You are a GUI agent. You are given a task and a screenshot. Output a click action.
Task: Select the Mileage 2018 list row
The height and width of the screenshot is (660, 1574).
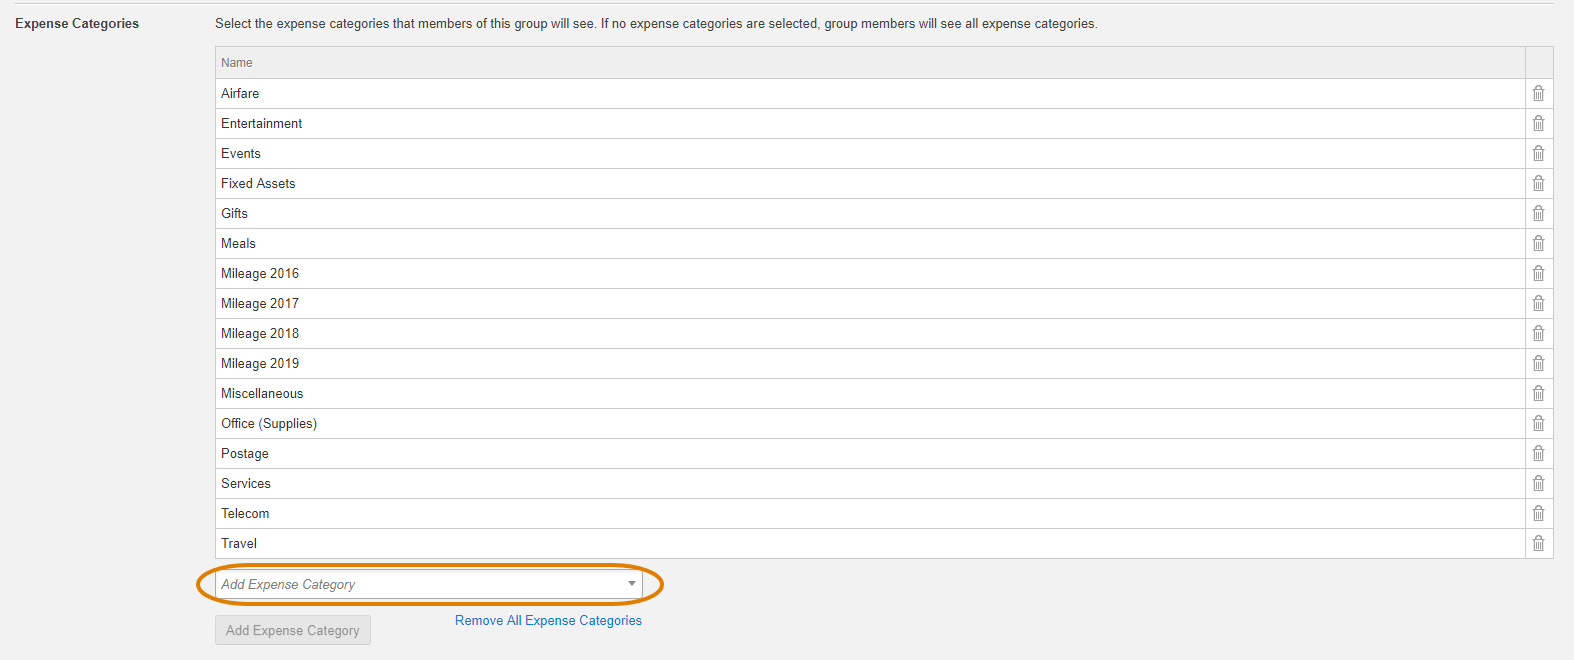(870, 333)
